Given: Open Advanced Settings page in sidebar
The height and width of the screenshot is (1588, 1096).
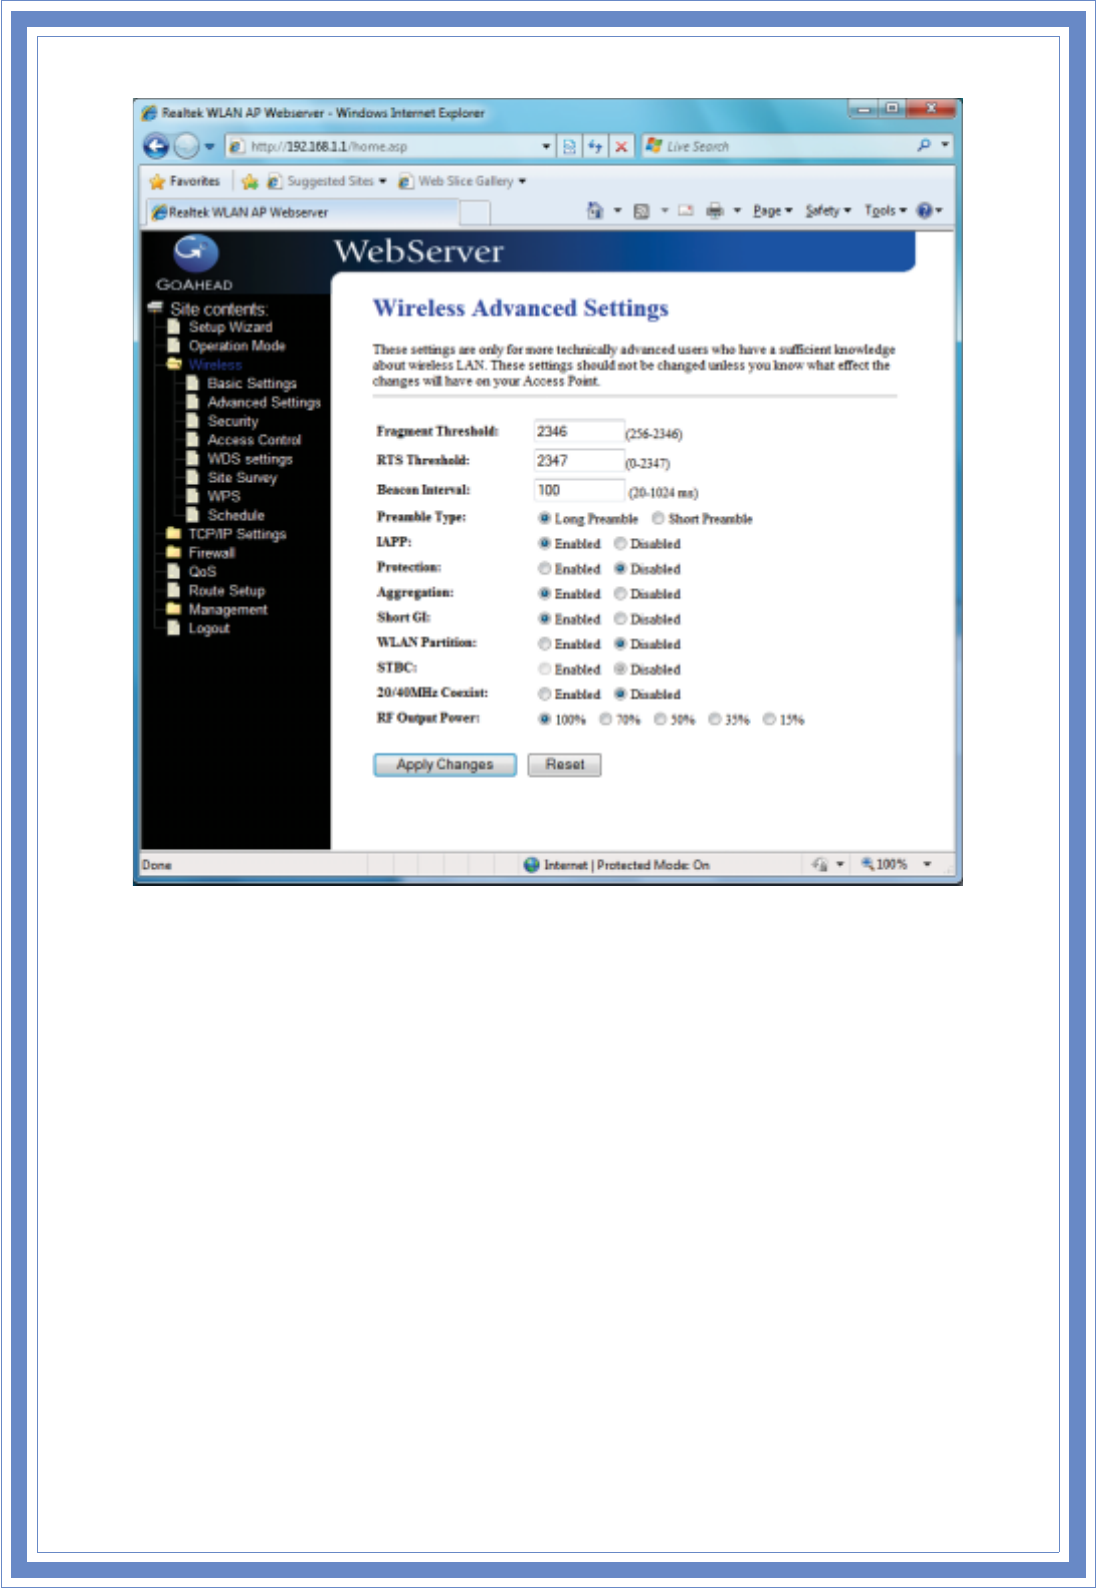Looking at the screenshot, I should point(264,403).
